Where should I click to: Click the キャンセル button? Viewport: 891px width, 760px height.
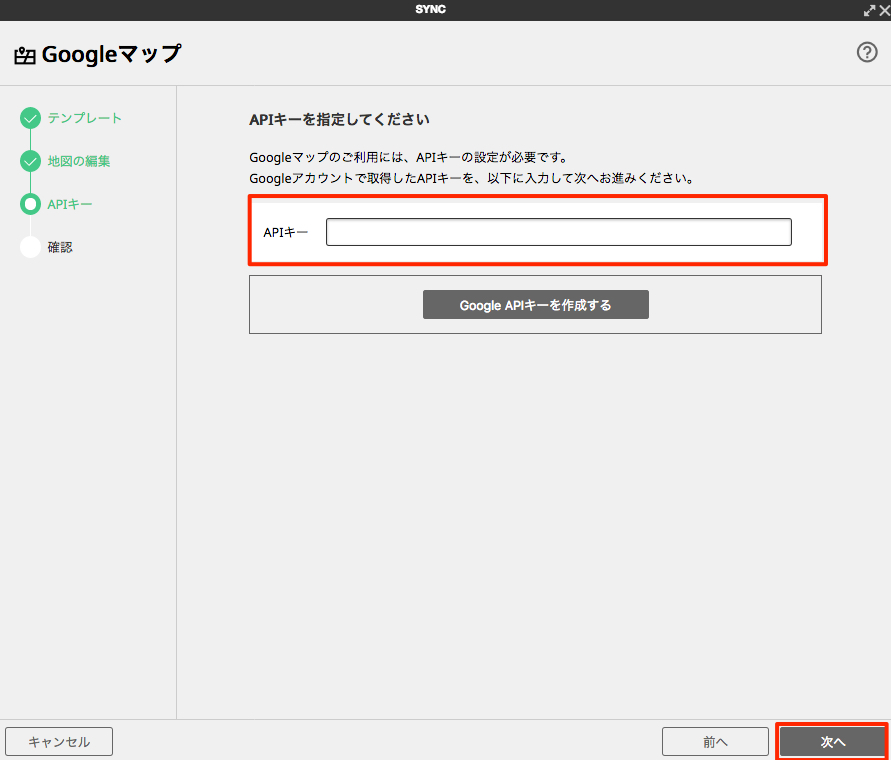point(59,742)
